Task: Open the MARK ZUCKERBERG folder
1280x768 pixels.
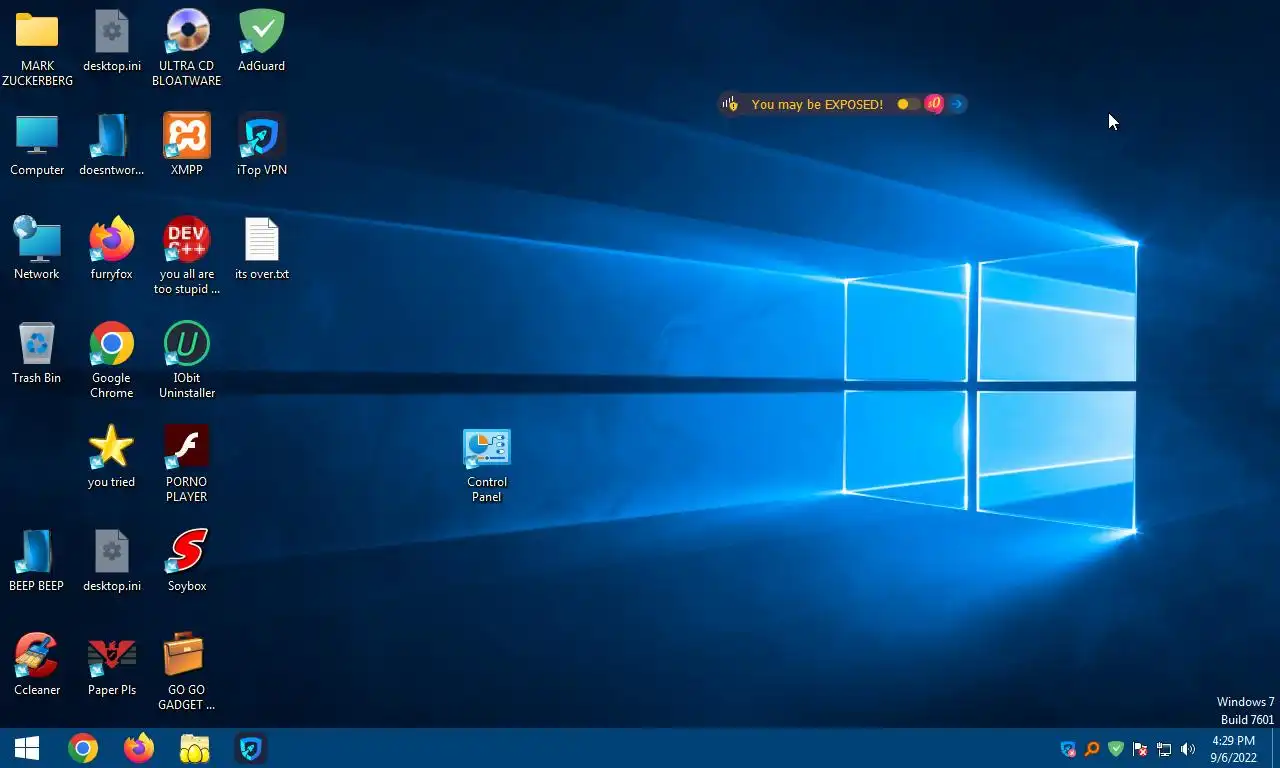Action: [x=37, y=47]
